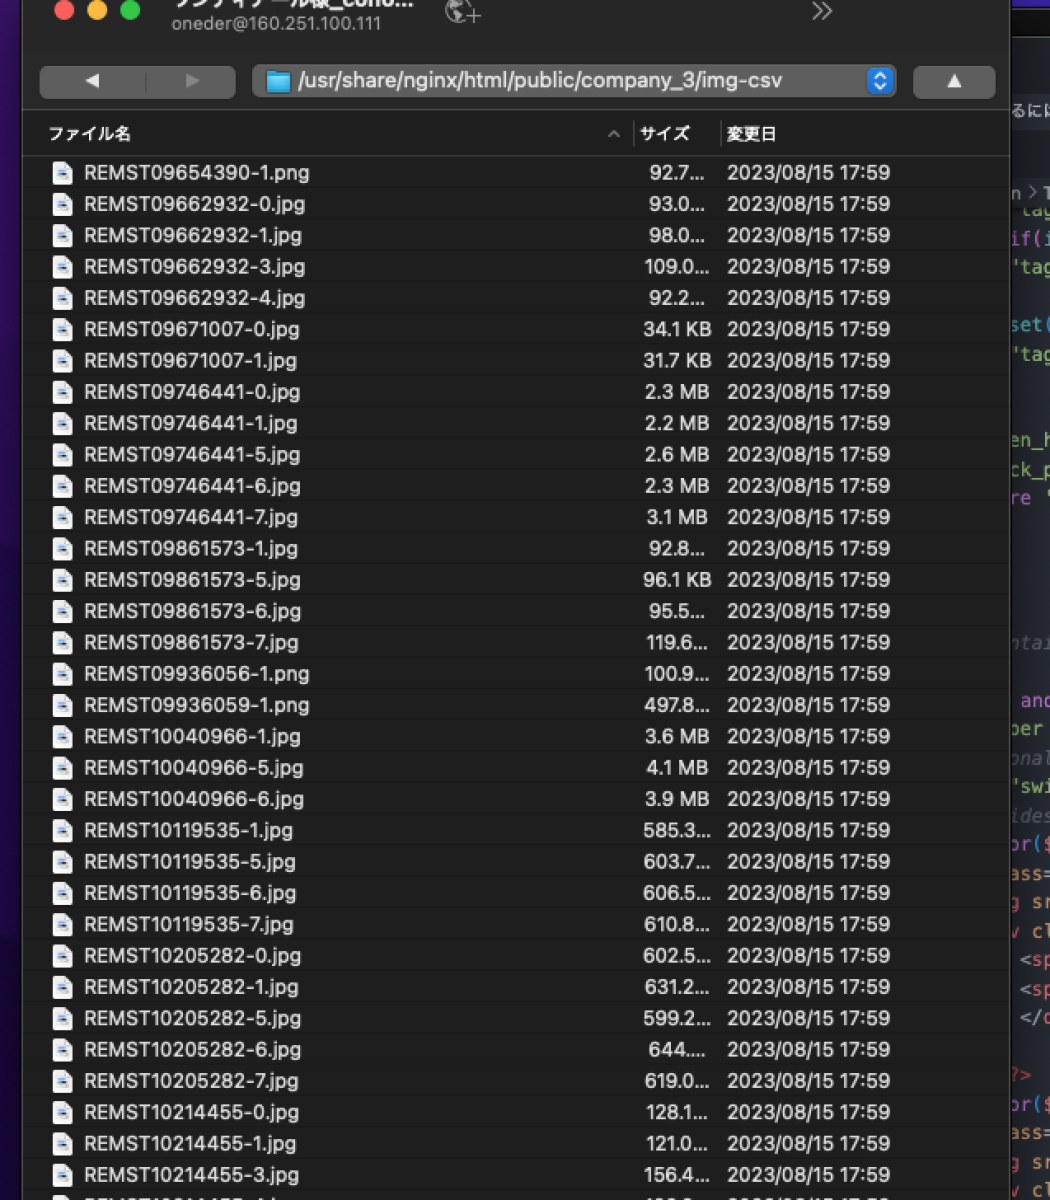Go to the parent folder with up arrow

click(x=953, y=81)
